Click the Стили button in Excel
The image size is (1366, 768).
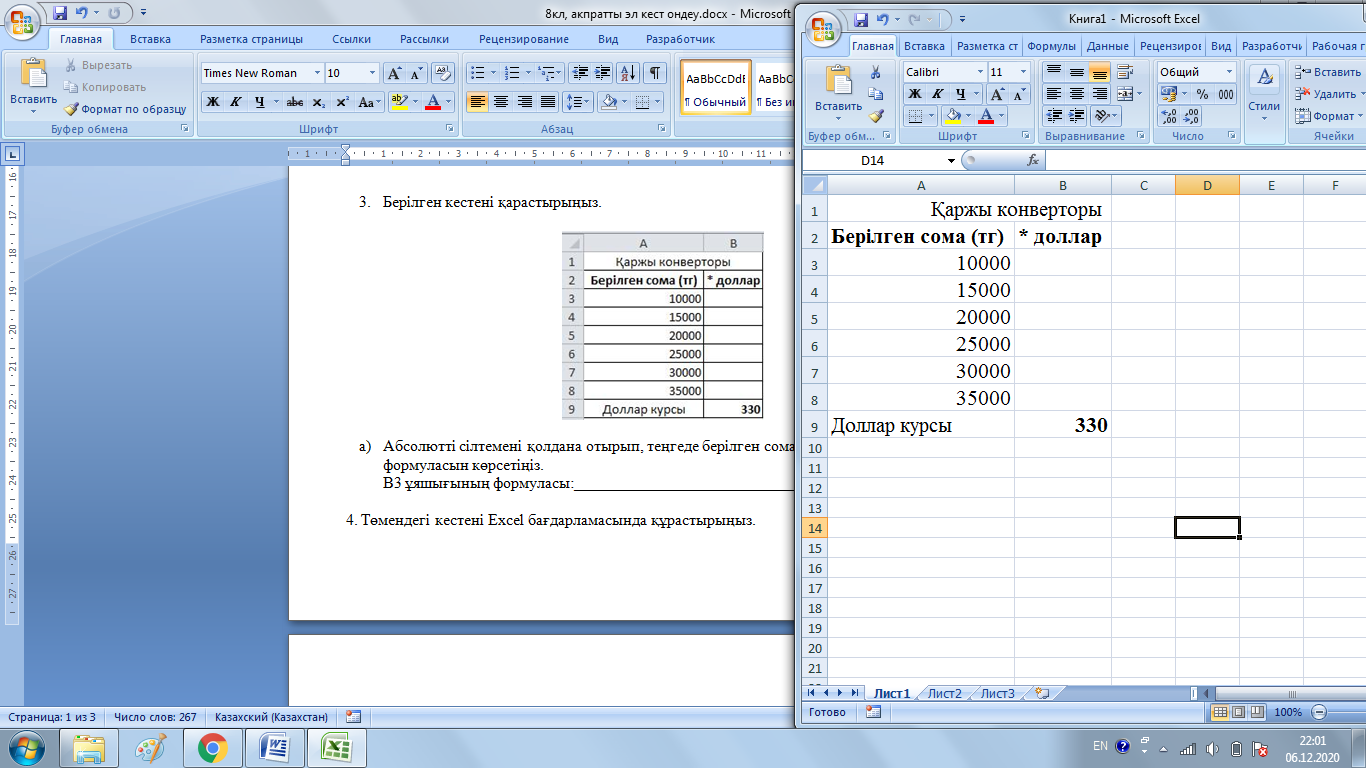pyautogui.click(x=1264, y=95)
